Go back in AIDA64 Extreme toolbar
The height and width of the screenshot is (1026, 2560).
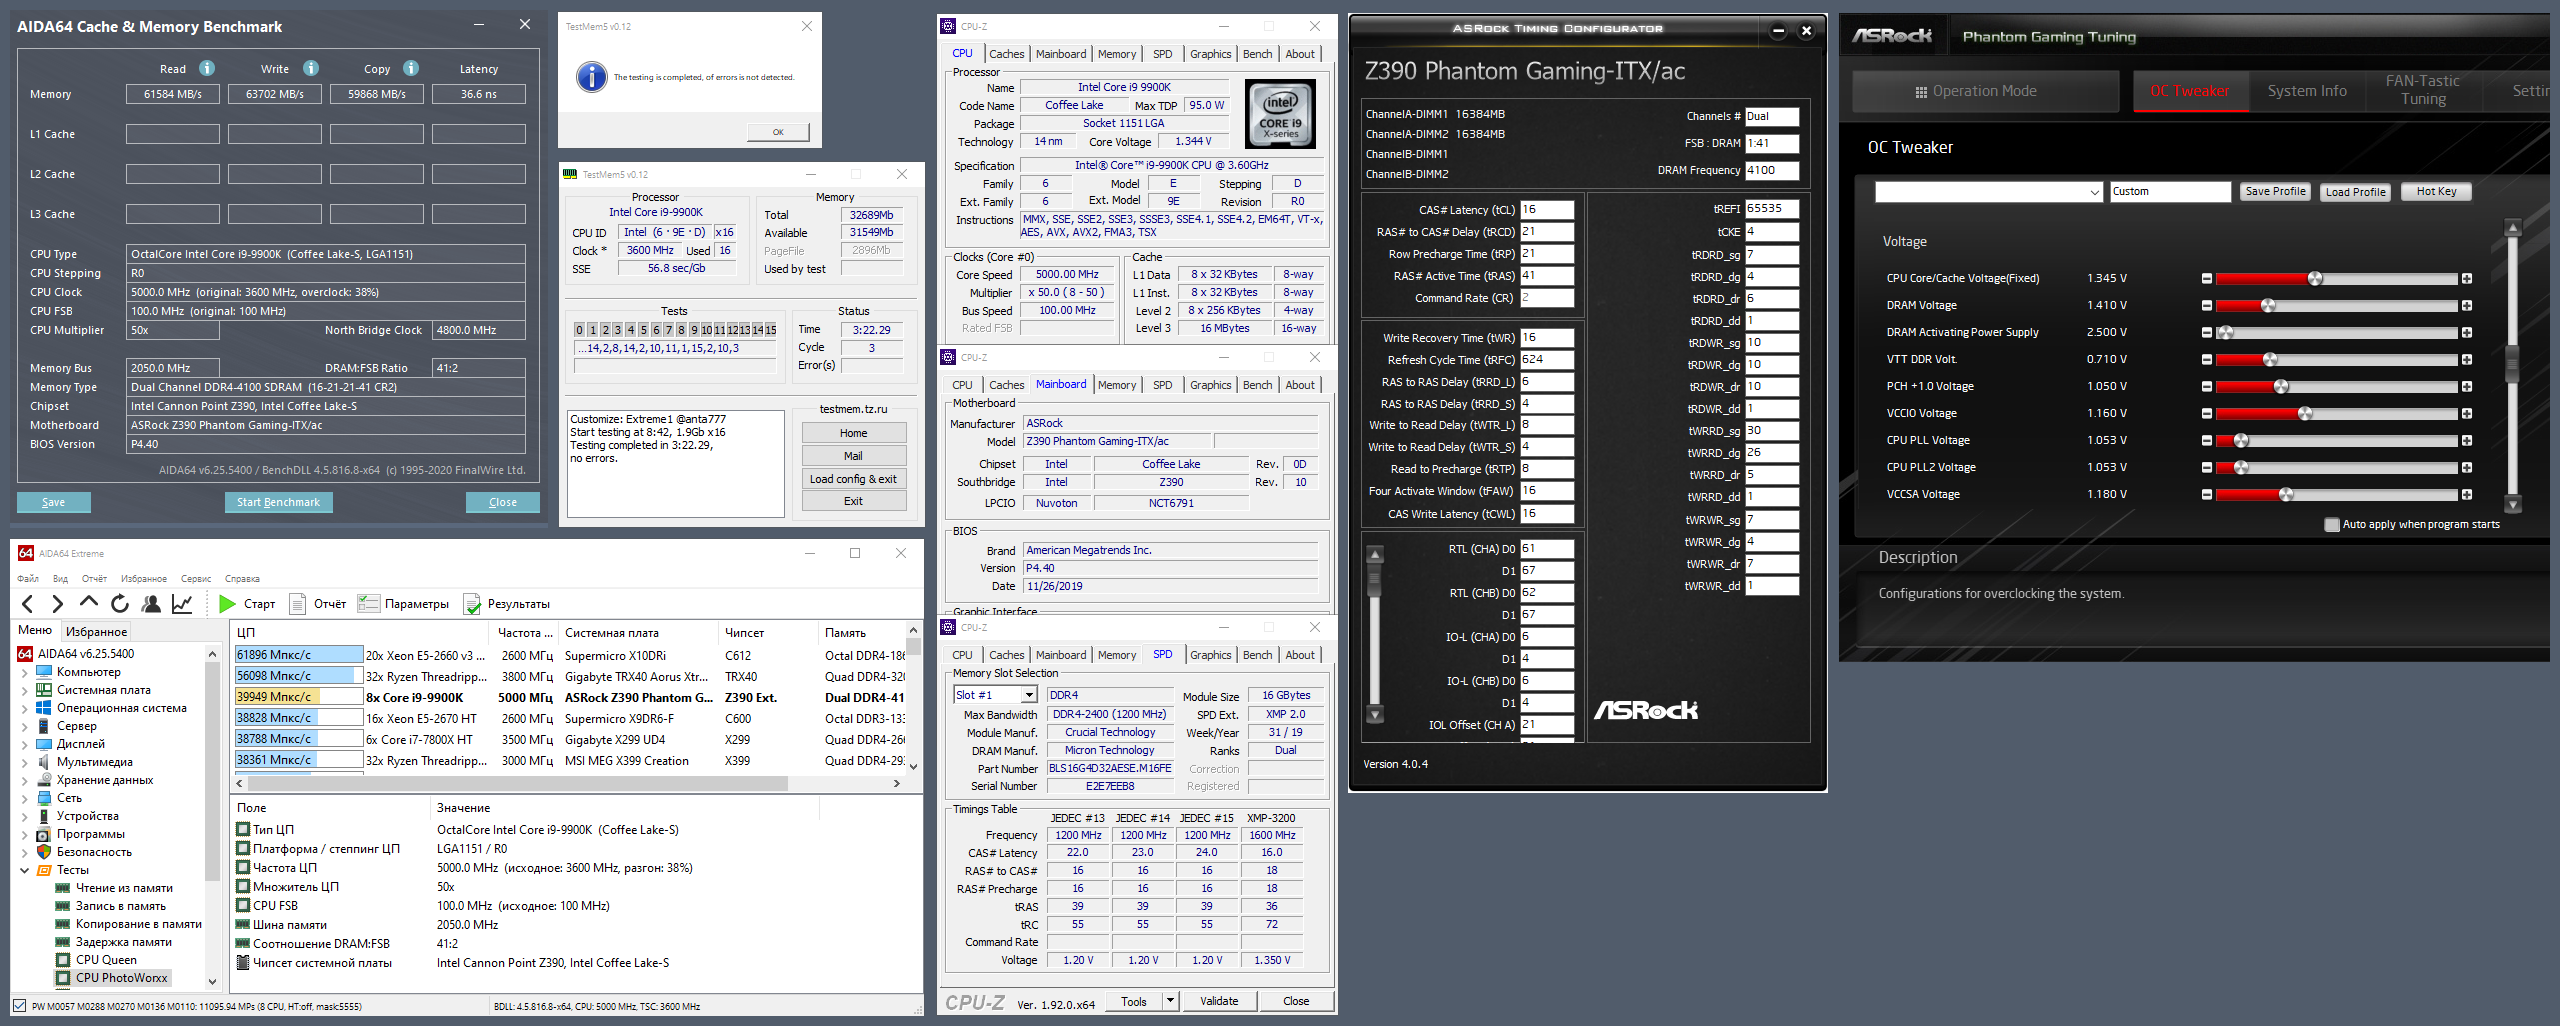pos(28,603)
